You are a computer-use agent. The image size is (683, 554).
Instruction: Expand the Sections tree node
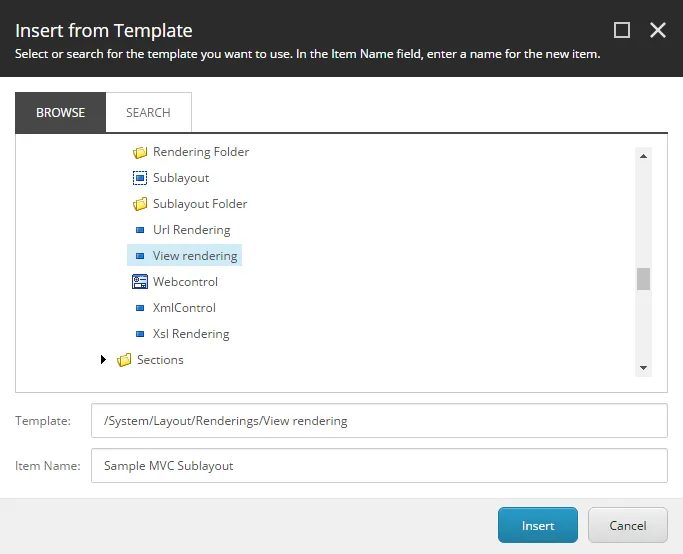click(103, 360)
